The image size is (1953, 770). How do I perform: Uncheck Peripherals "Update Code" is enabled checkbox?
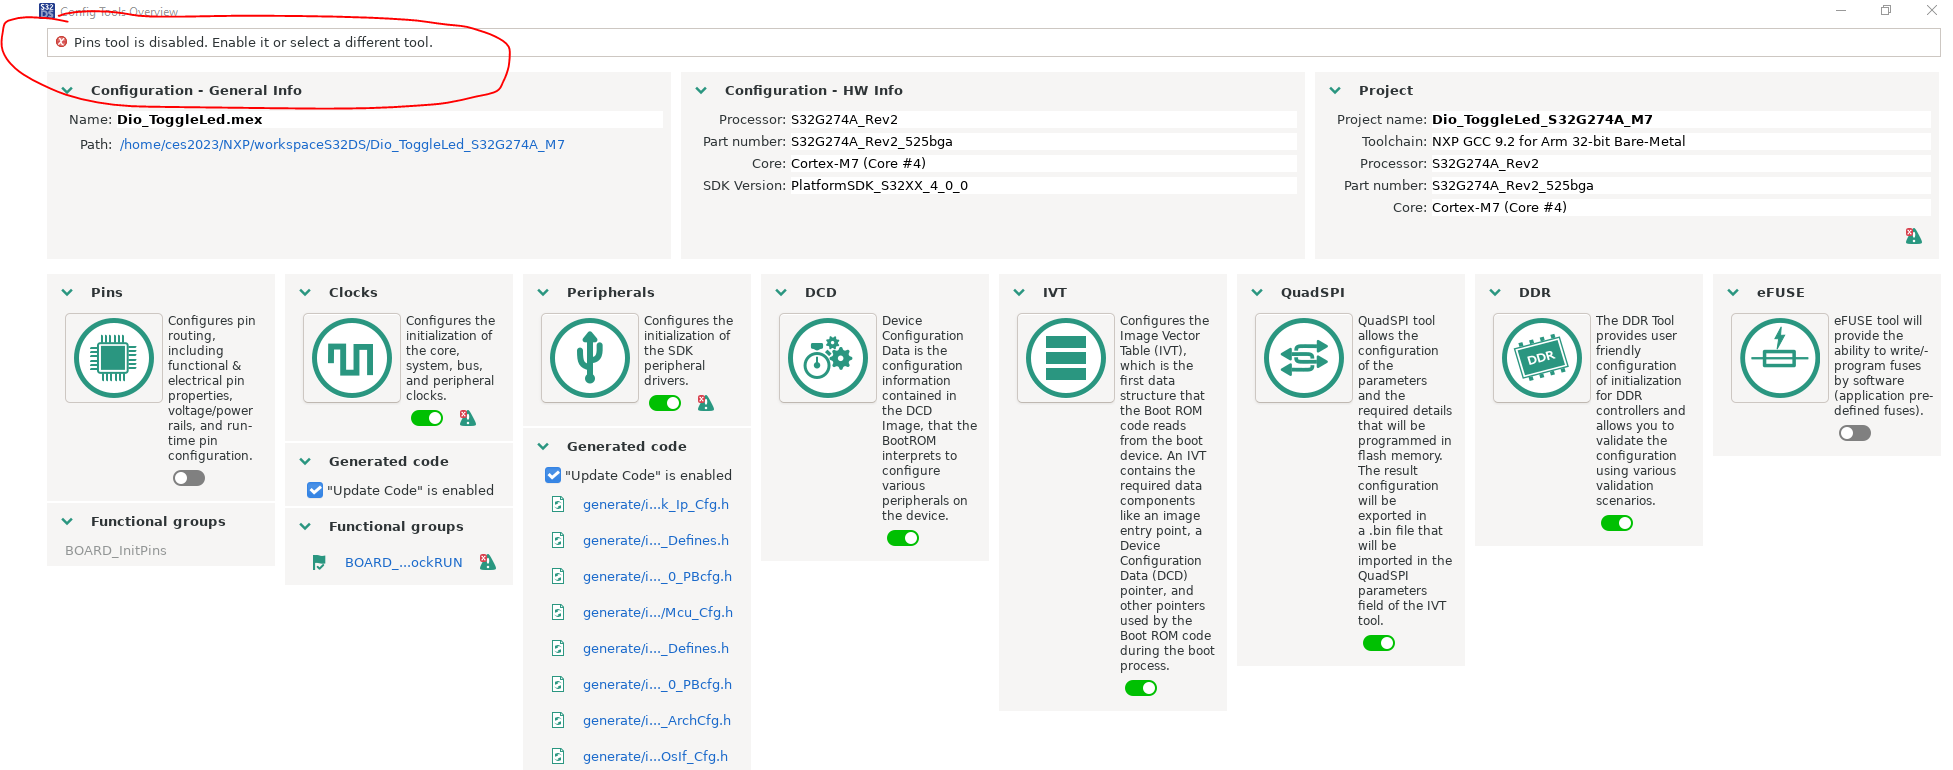[553, 475]
